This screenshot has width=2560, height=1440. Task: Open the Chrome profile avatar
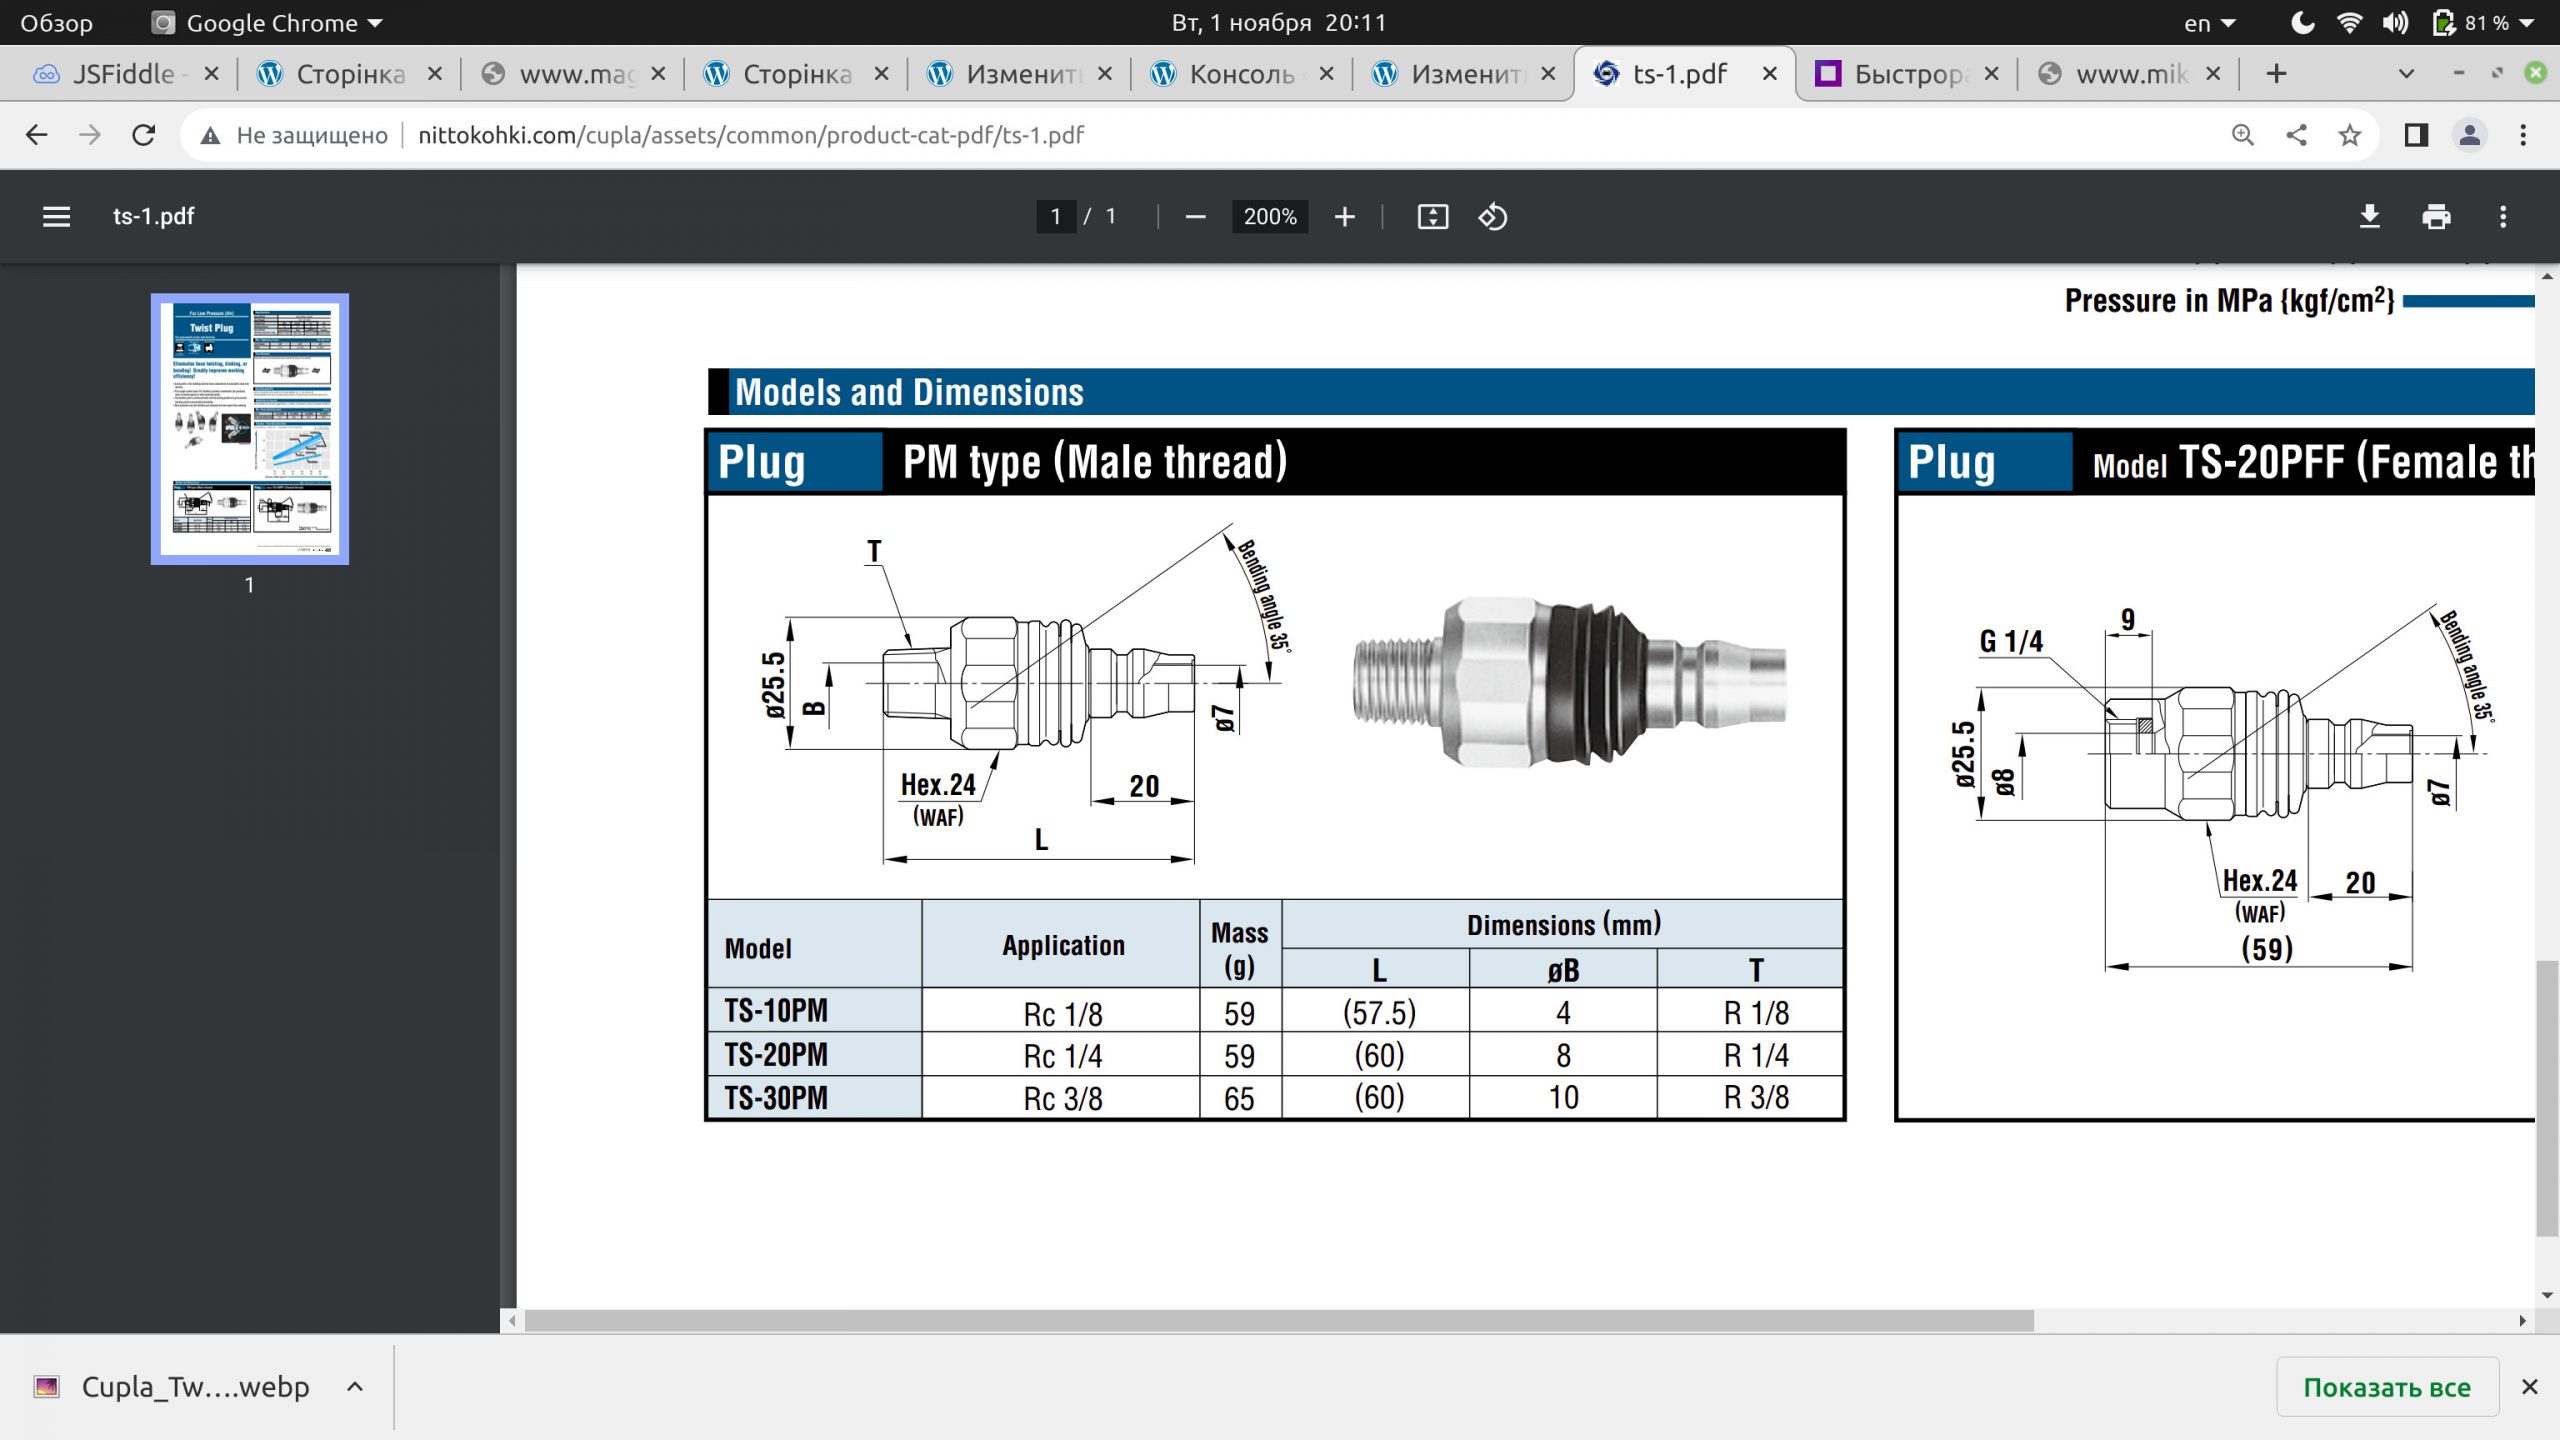pos(2470,135)
